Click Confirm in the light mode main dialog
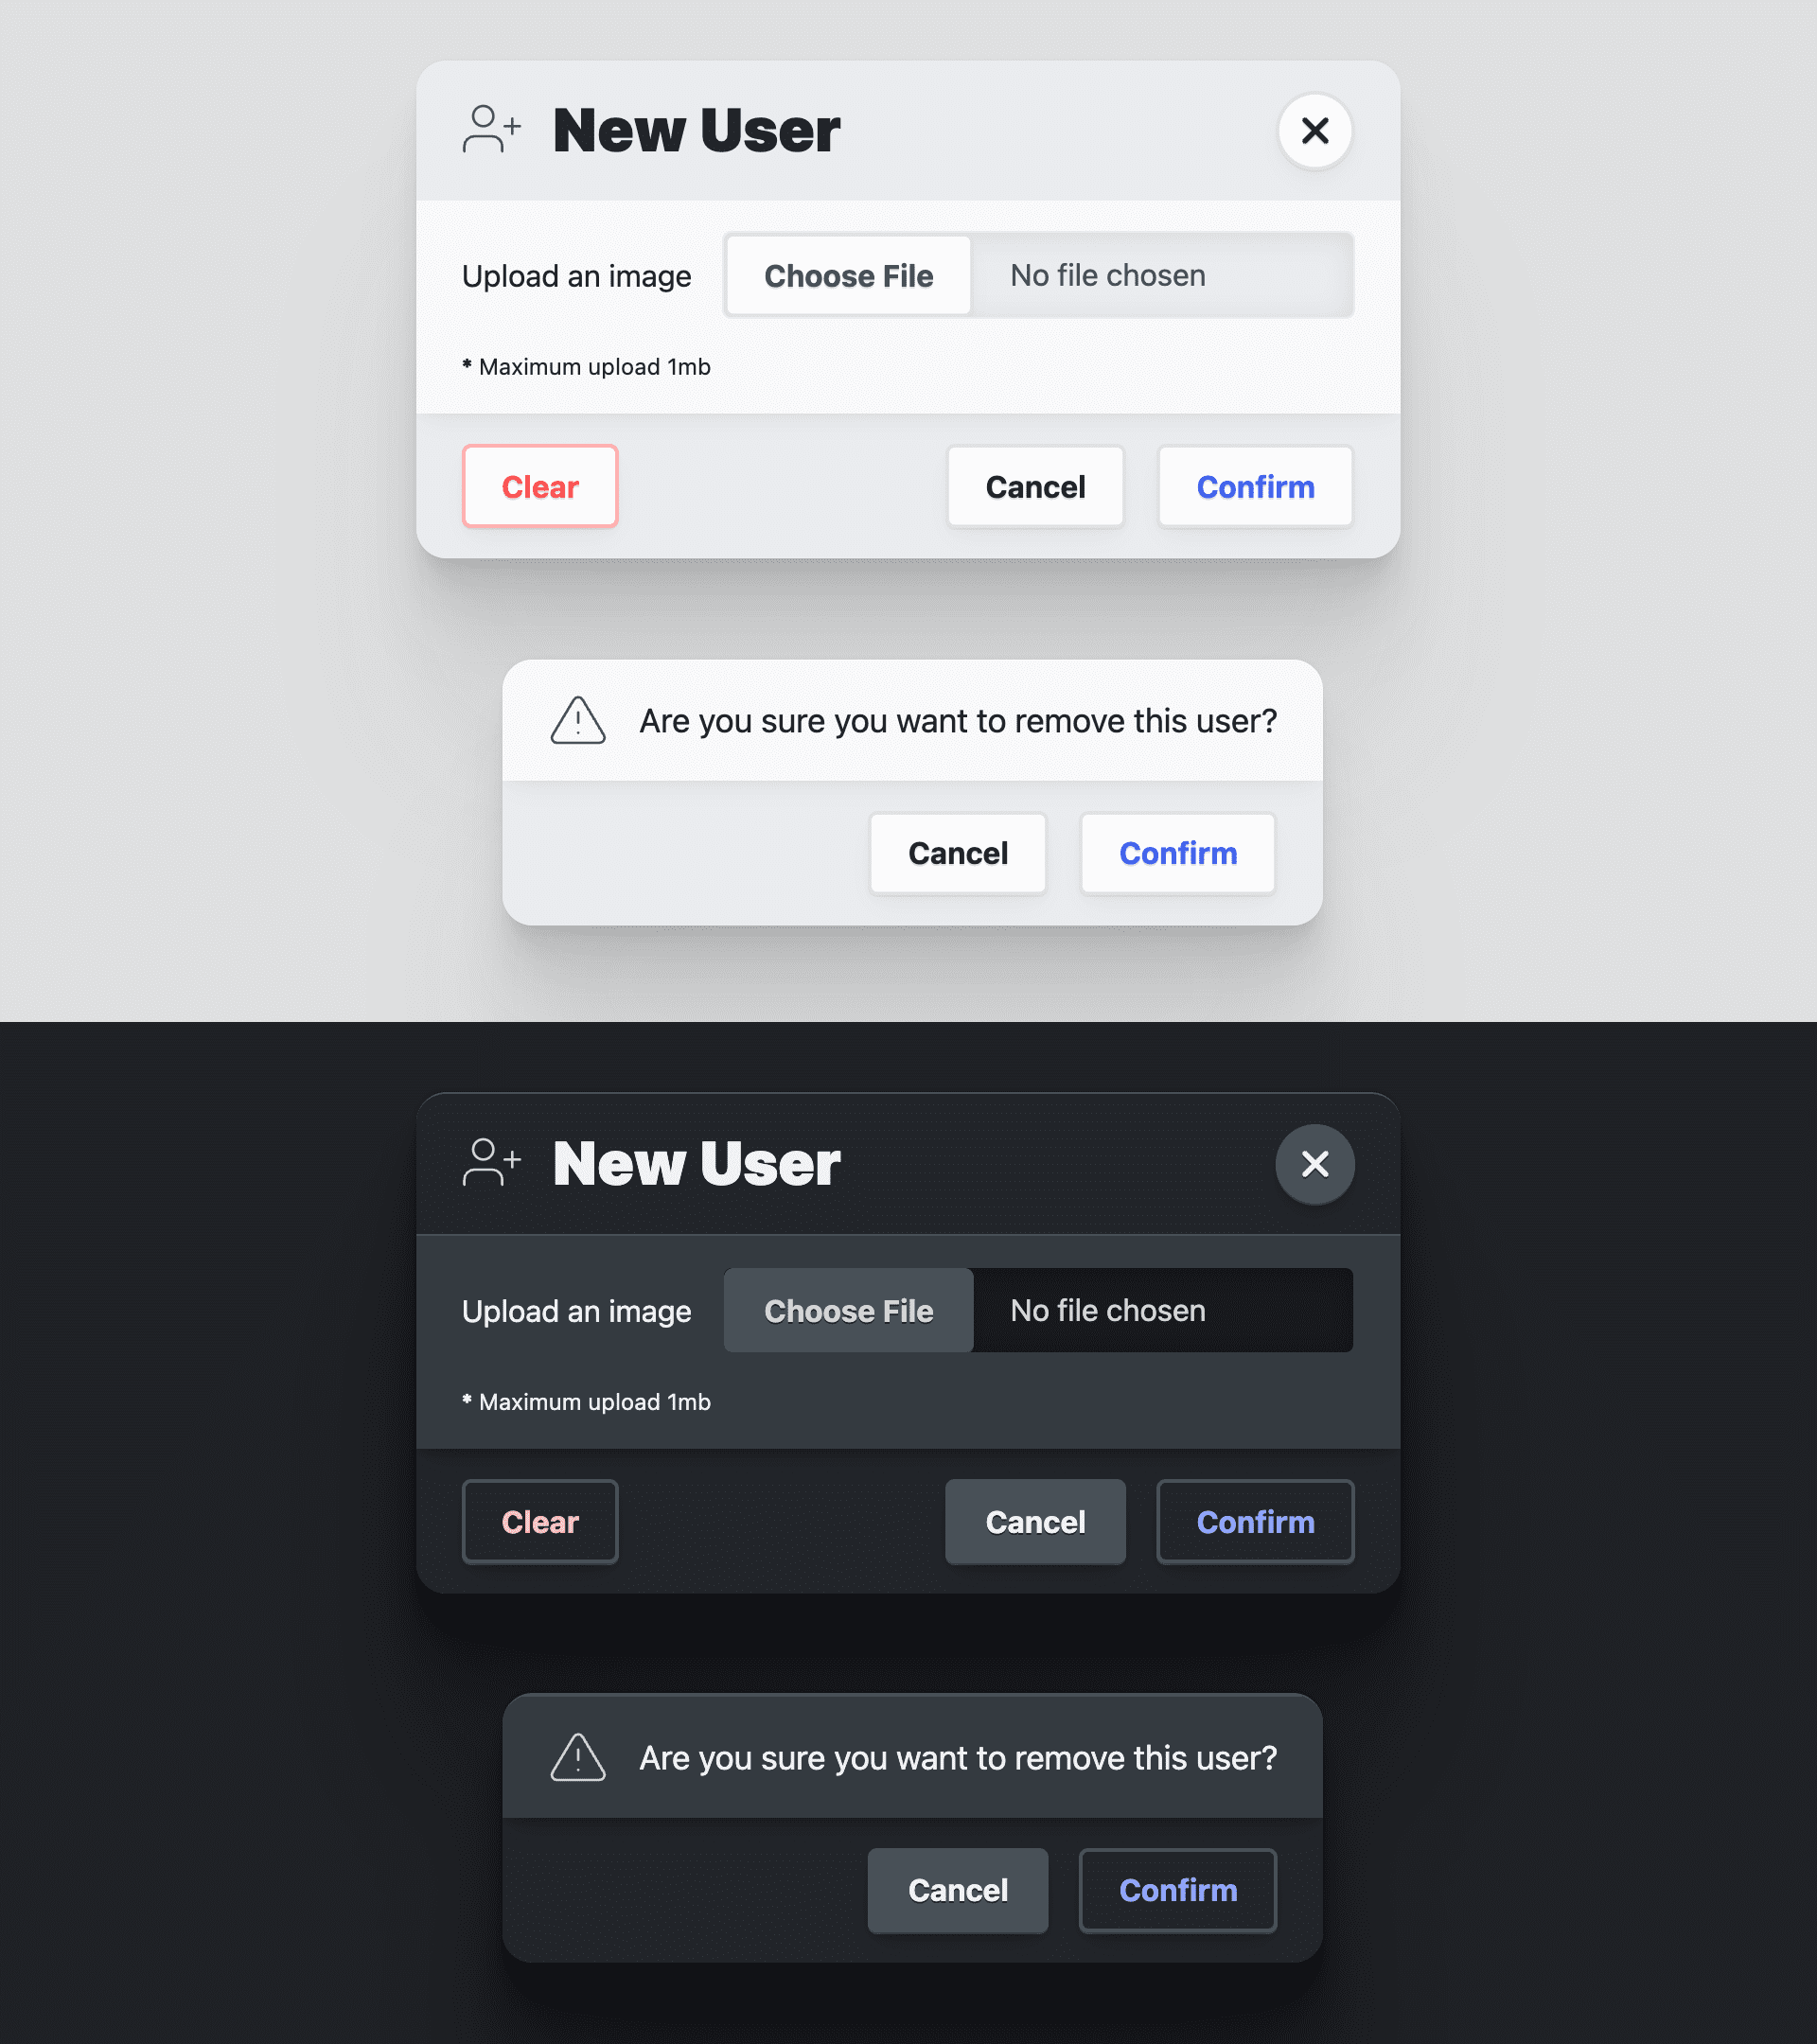 (x=1256, y=485)
